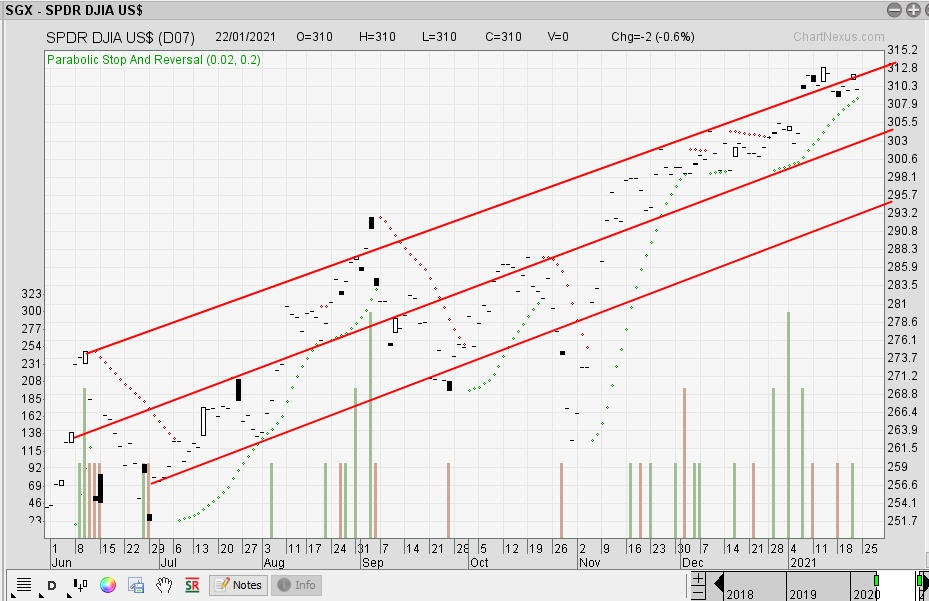Screen dimensions: 929x601
Task: Toggle the Info display
Action: (x=296, y=585)
